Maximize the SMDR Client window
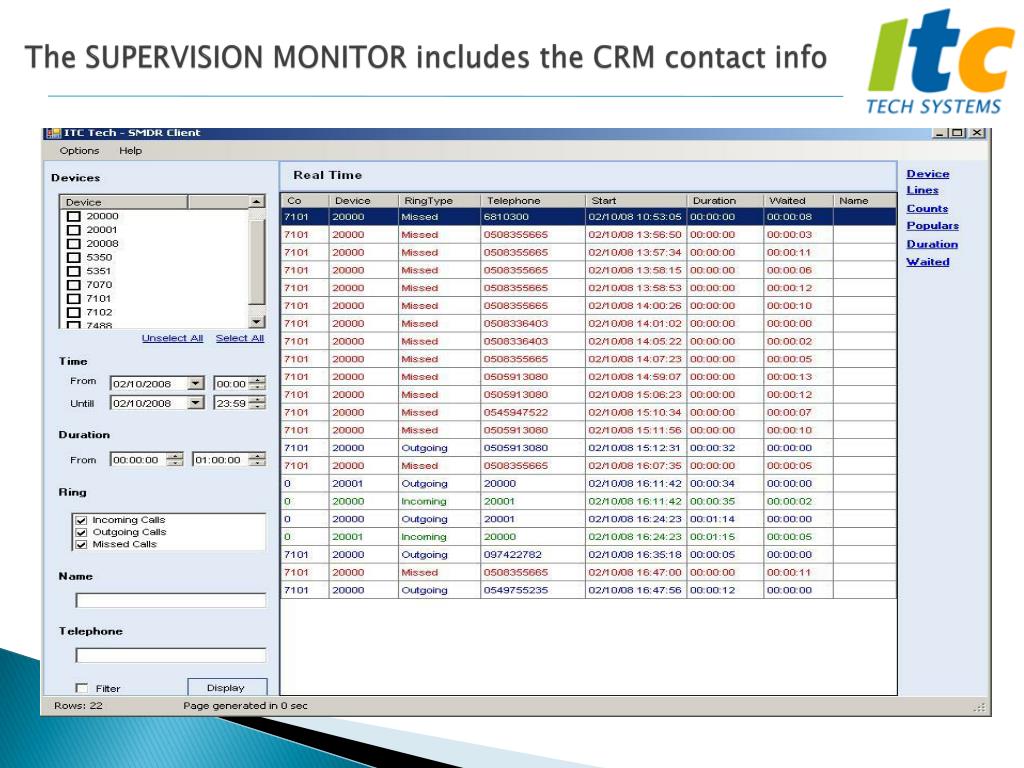The image size is (1024, 768). pos(958,133)
